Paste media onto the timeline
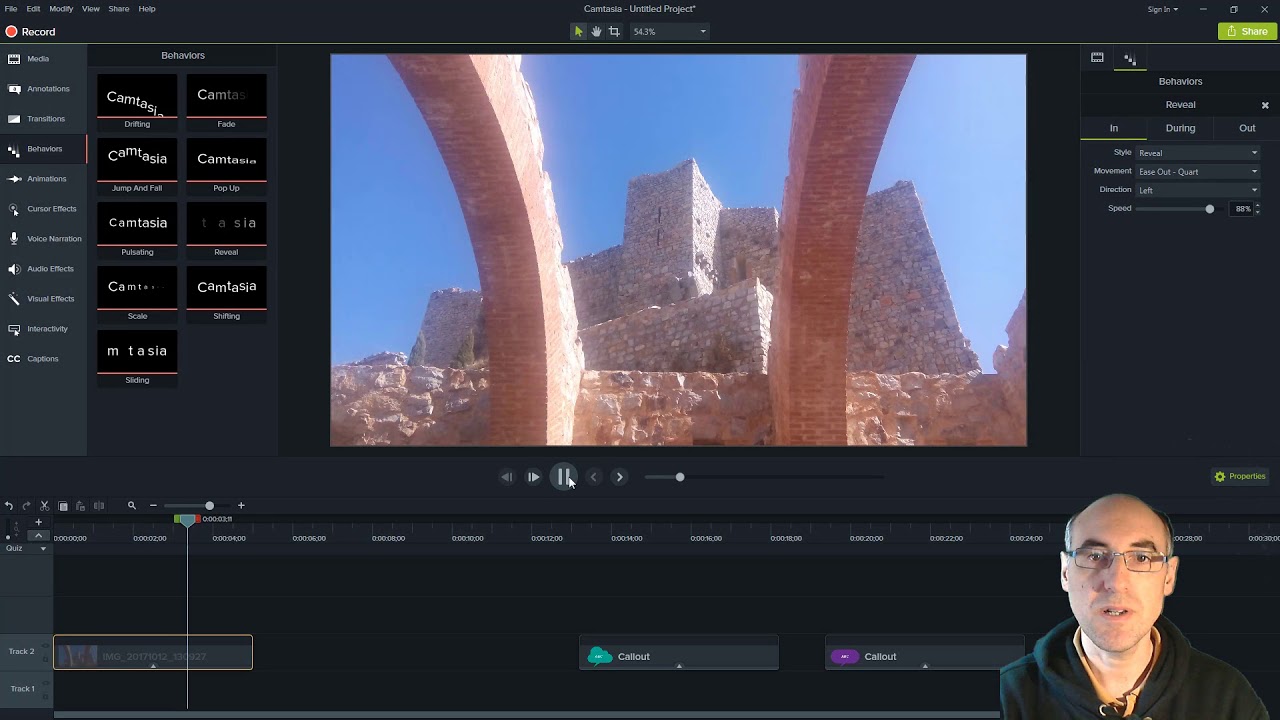Viewport: 1280px width, 720px height. [81, 506]
